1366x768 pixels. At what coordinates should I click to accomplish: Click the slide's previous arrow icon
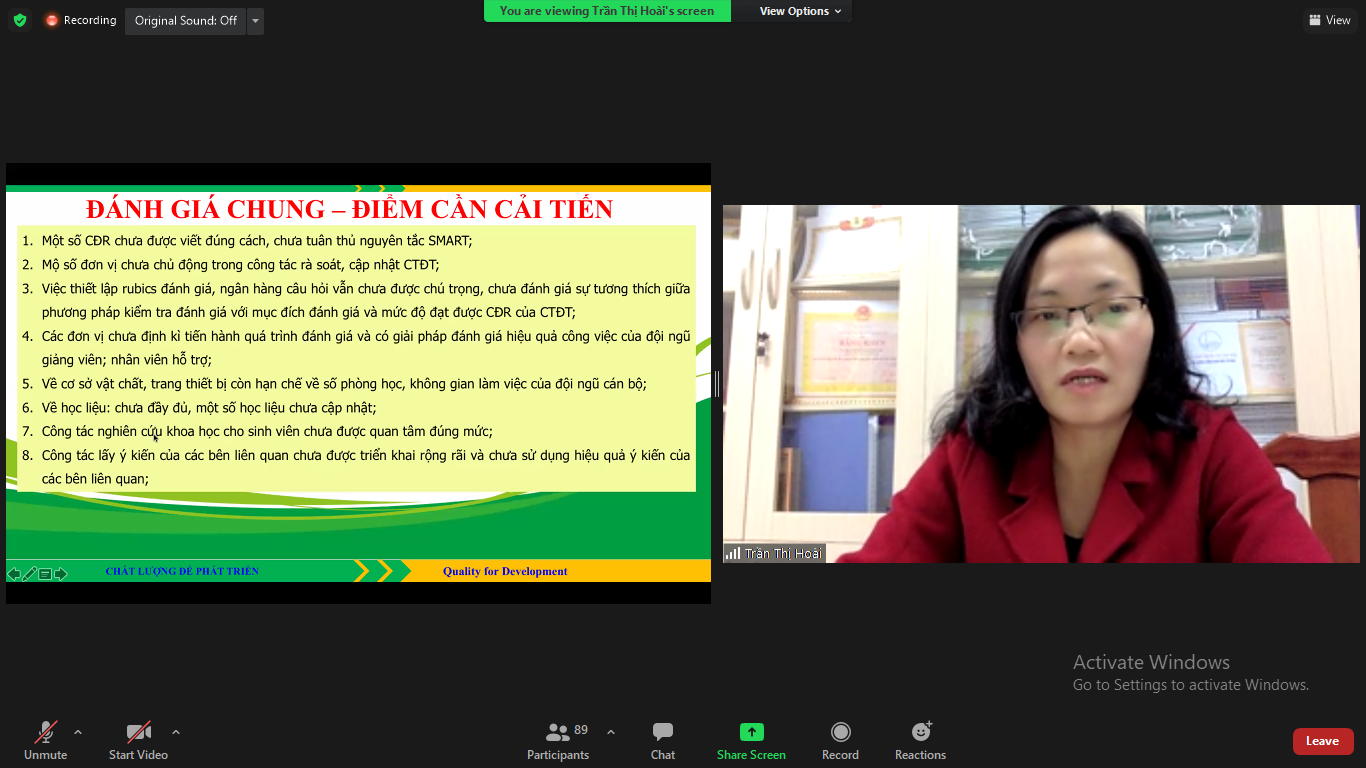[x=14, y=574]
